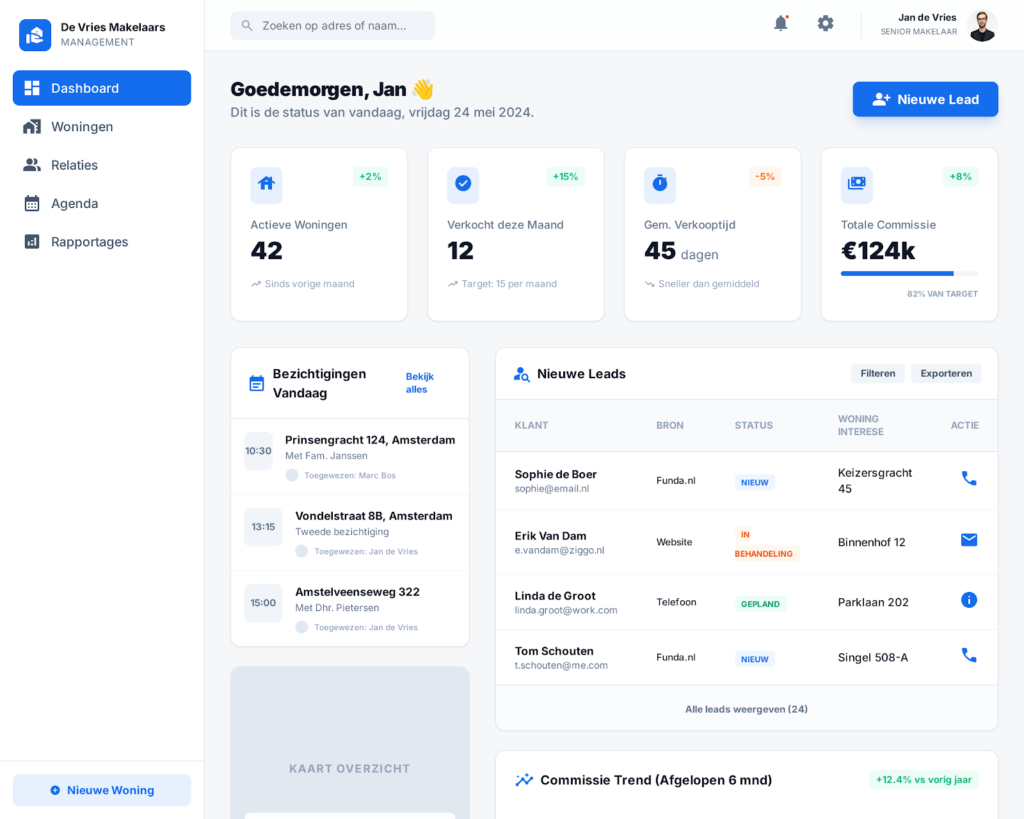The width and height of the screenshot is (1024, 819).
Task: Click the Gem. Verkooptijd stopwatch icon
Action: (660, 184)
